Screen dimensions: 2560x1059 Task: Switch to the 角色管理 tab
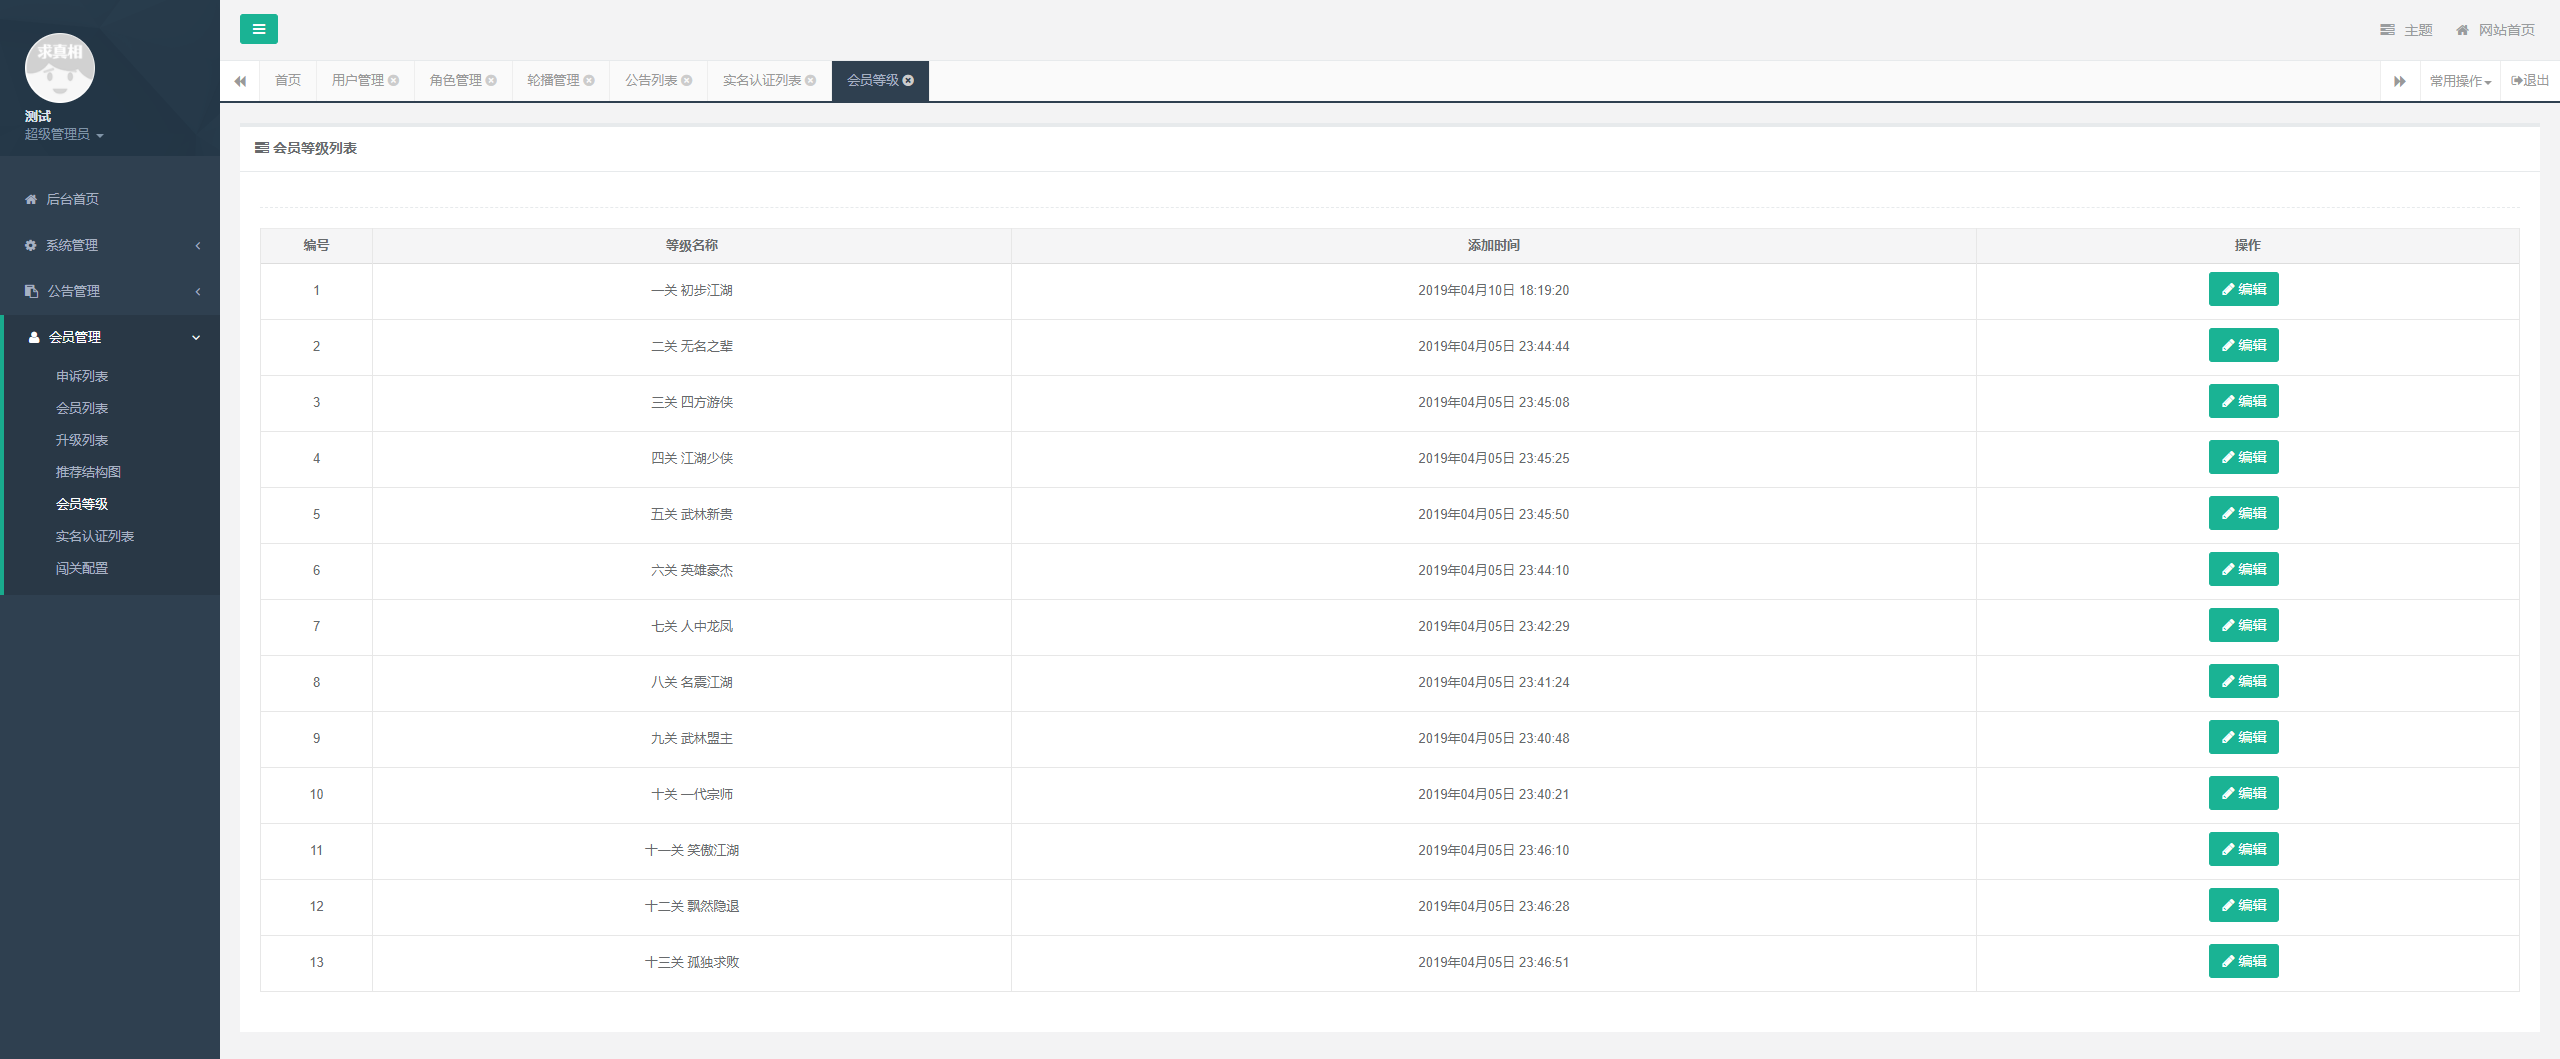coord(455,81)
